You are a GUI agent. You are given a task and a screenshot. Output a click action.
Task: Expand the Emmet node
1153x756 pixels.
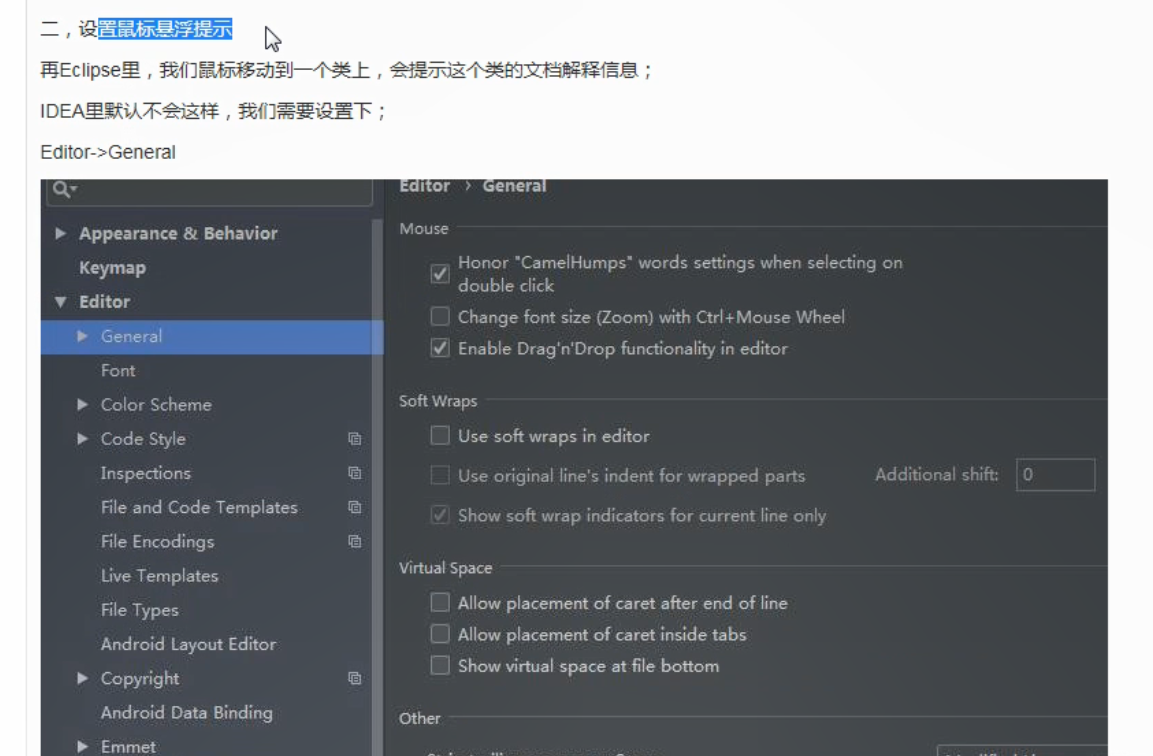pos(82,746)
